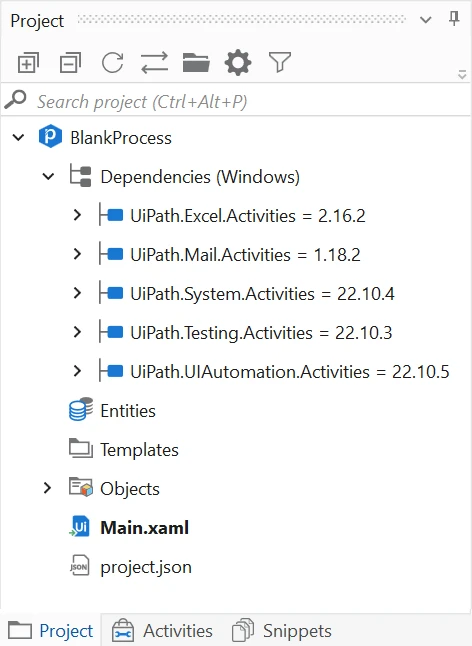This screenshot has height=646, width=472.
Task: Click the Collapse All toolbar icon
Action: 70,63
